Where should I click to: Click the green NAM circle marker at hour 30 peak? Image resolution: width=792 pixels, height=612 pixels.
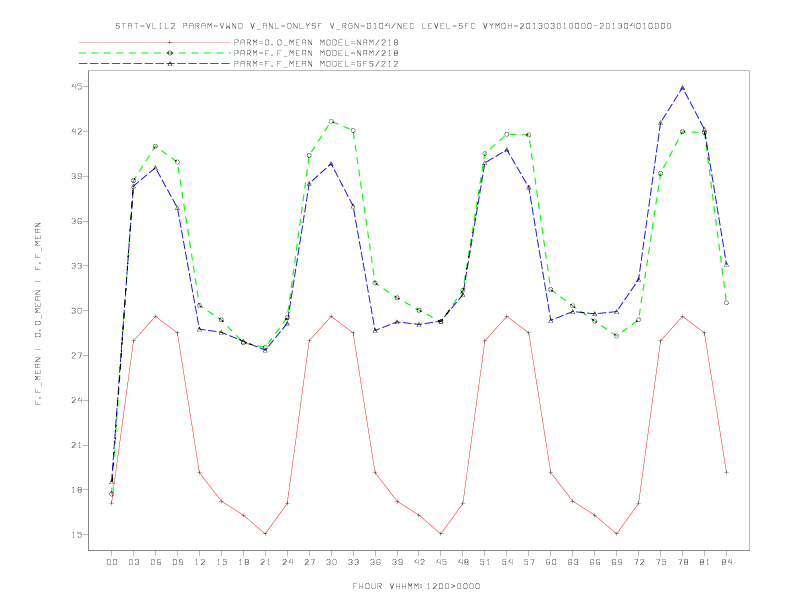pyautogui.click(x=331, y=121)
